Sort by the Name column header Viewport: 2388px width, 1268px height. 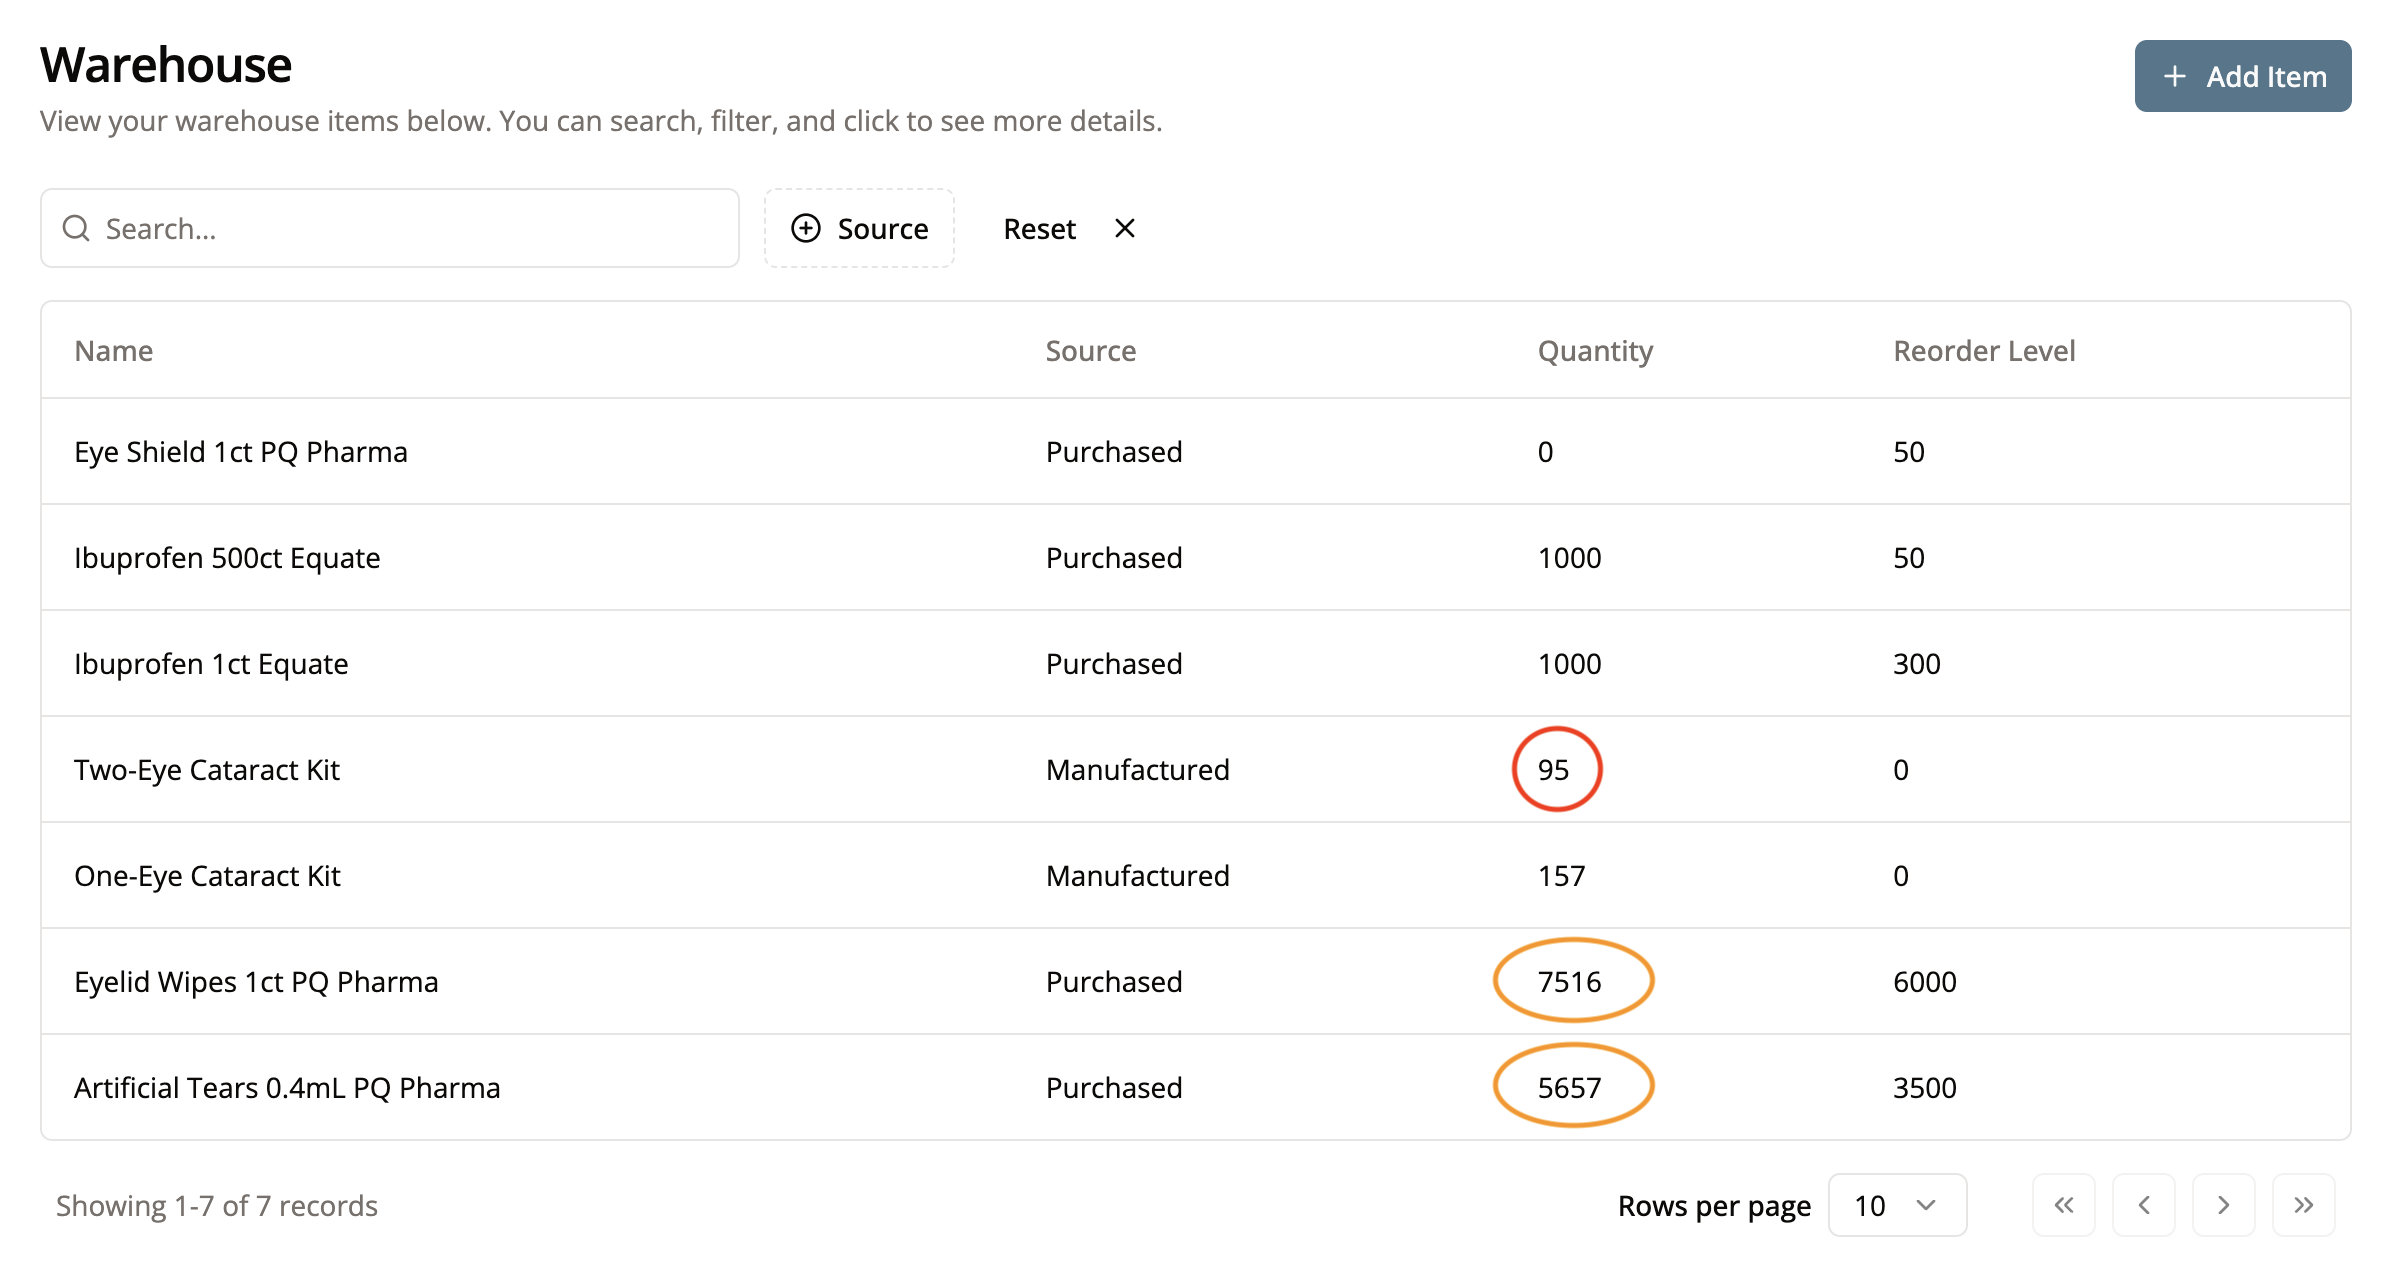(x=114, y=351)
